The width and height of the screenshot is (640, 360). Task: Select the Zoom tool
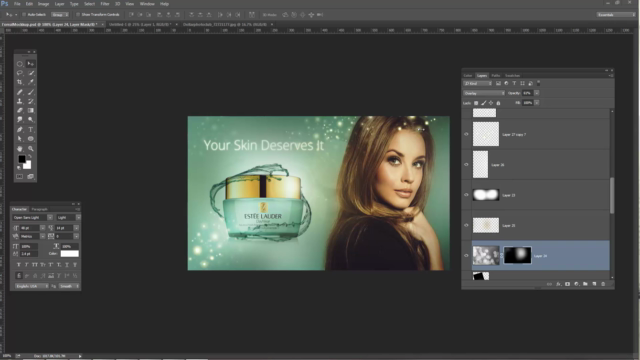pos(31,149)
